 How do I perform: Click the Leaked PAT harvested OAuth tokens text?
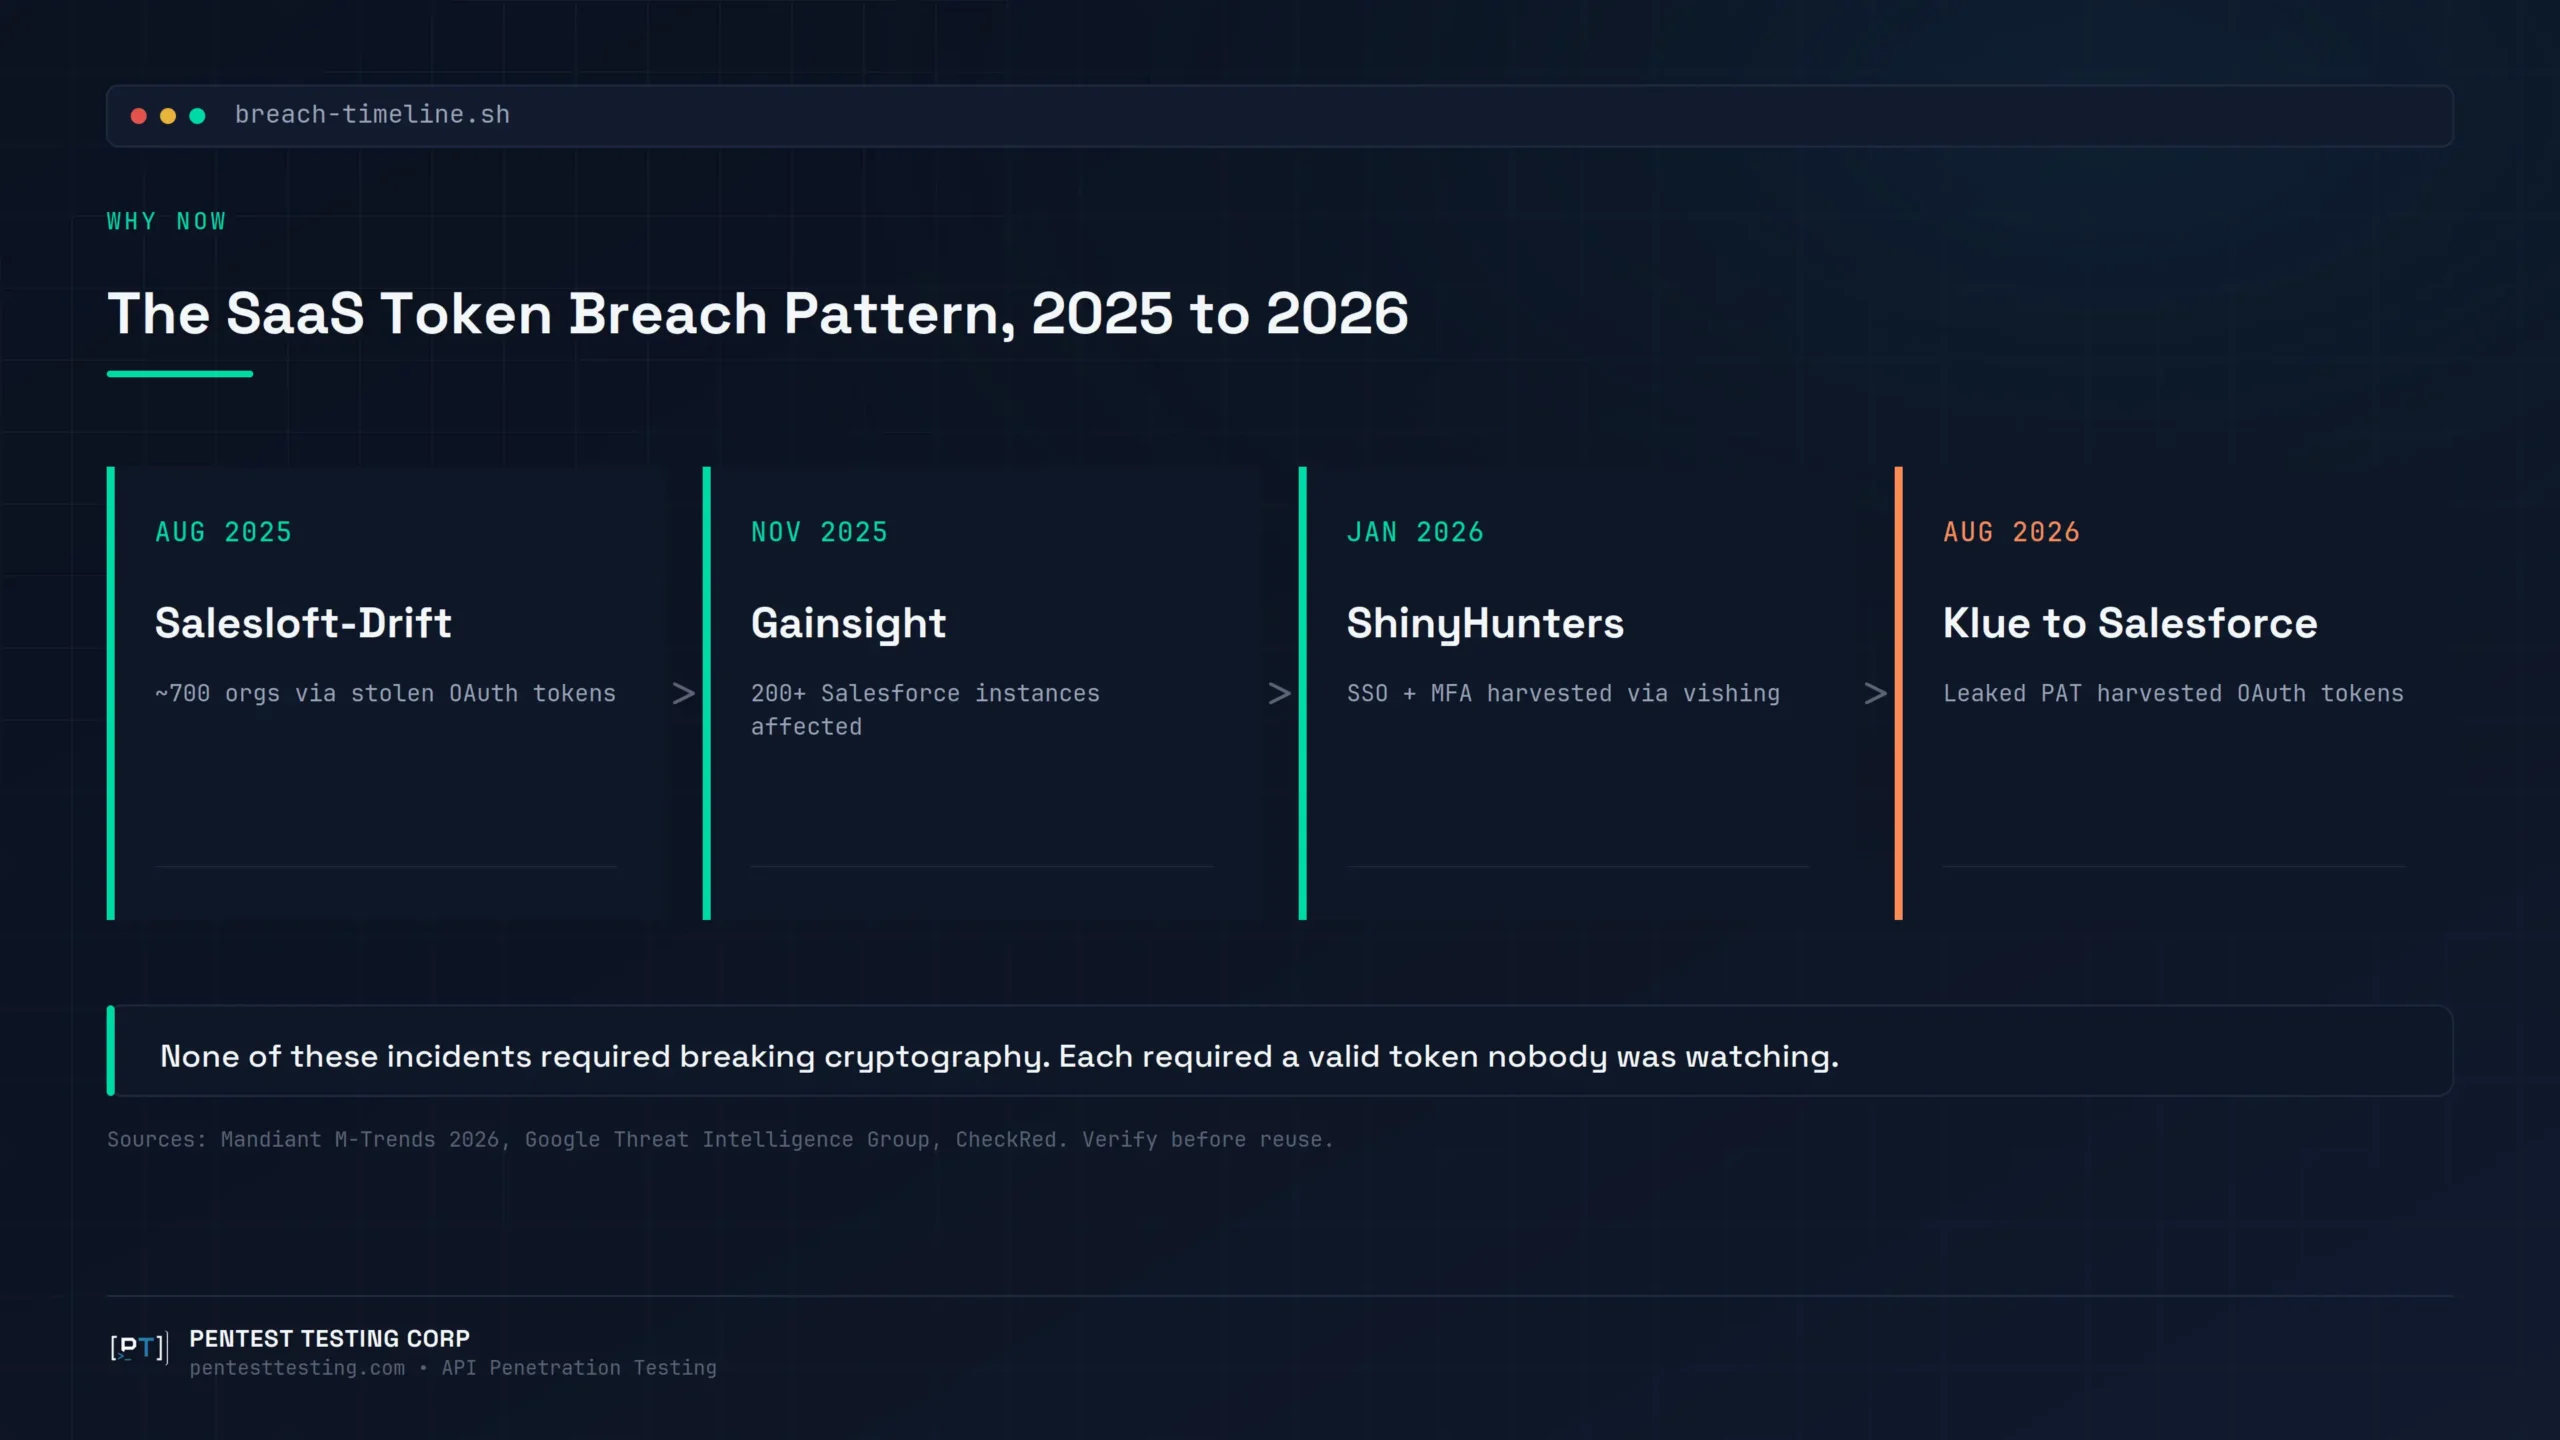[2174, 693]
